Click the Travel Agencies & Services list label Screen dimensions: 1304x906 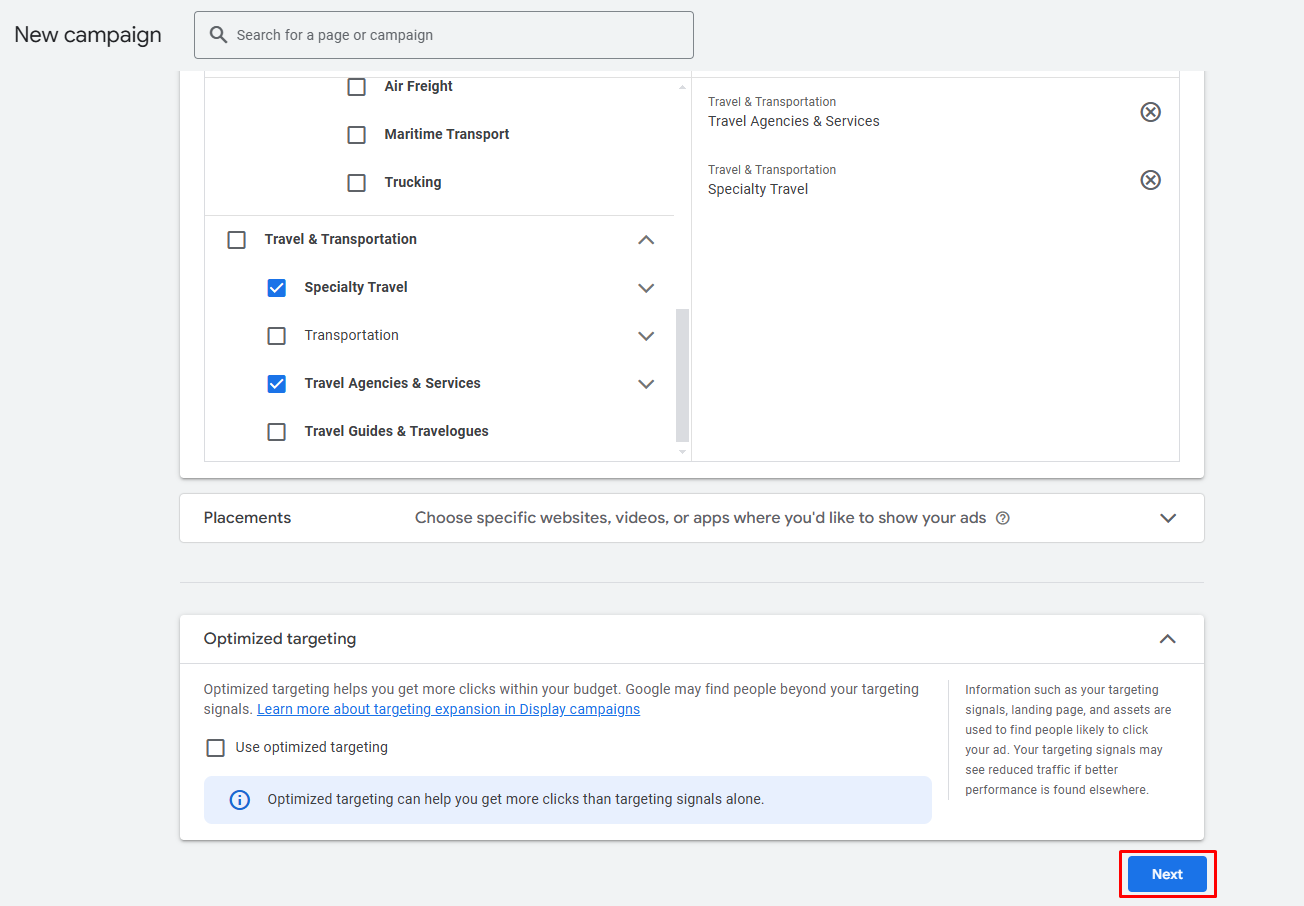[393, 384]
